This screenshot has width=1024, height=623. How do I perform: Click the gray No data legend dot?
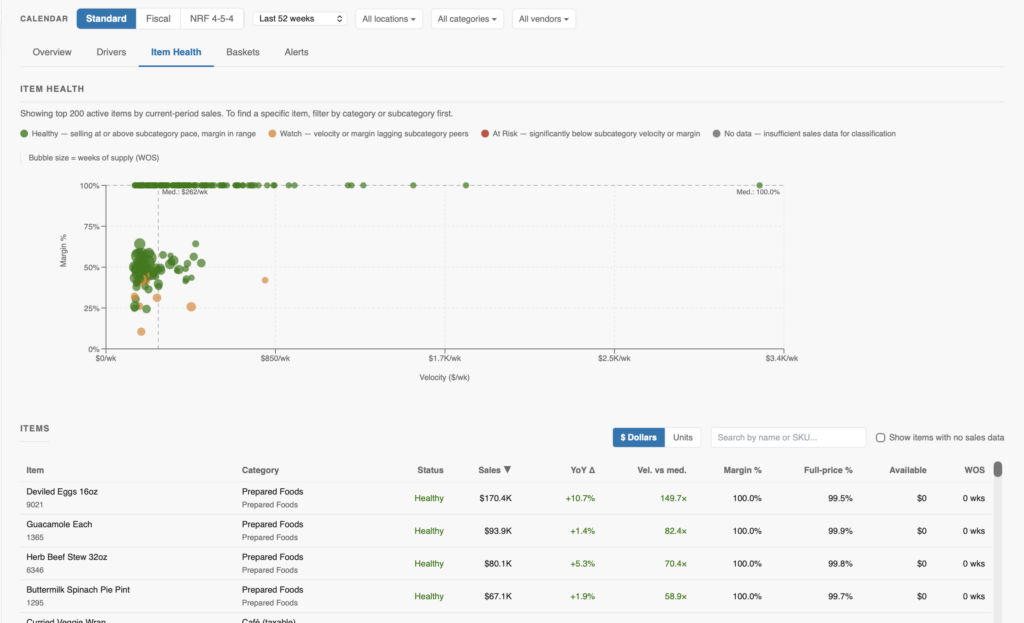click(716, 133)
